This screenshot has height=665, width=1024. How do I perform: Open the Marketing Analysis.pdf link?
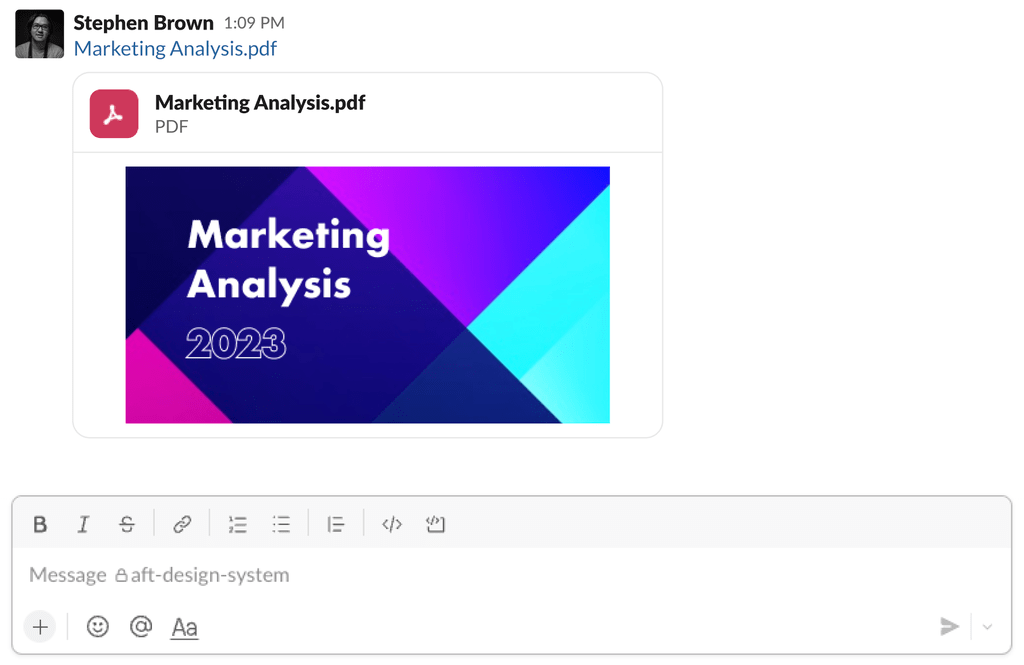(x=175, y=48)
